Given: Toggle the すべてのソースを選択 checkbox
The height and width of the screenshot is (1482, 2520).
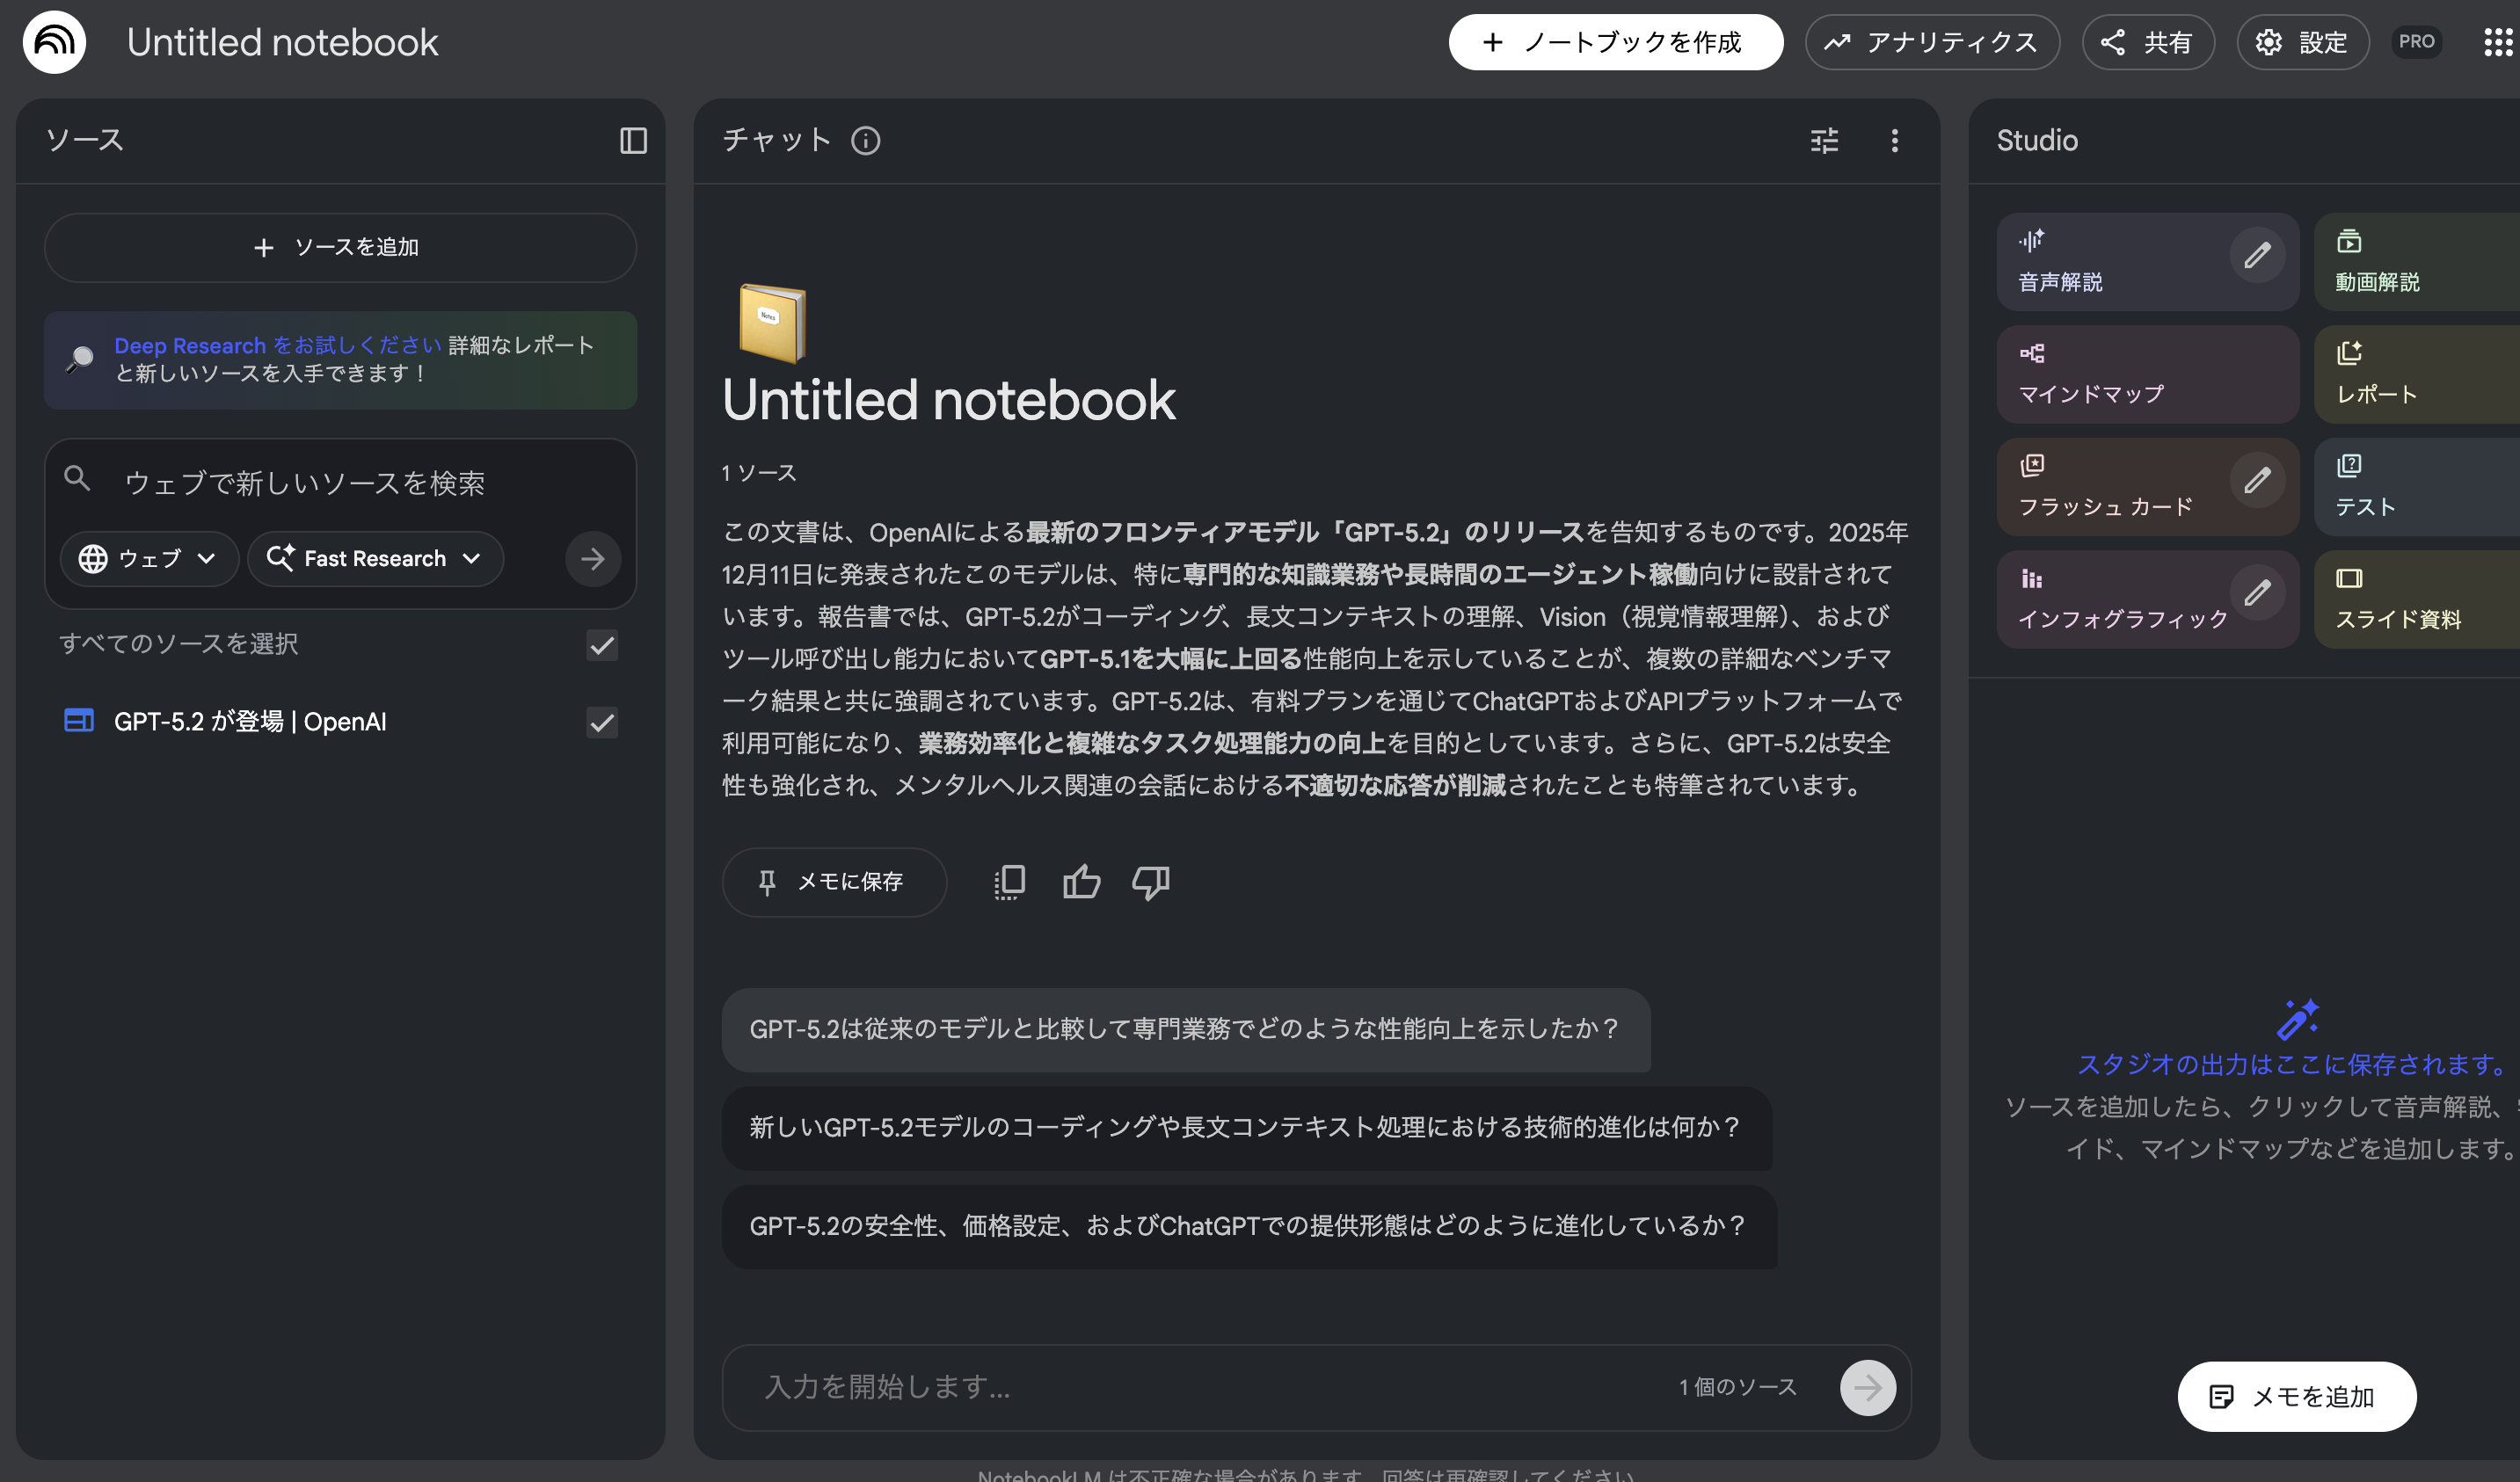Looking at the screenshot, I should 602,645.
